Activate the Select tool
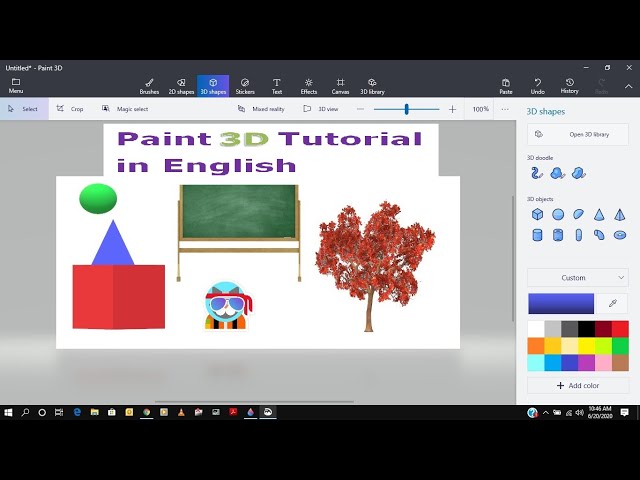 (x=24, y=109)
